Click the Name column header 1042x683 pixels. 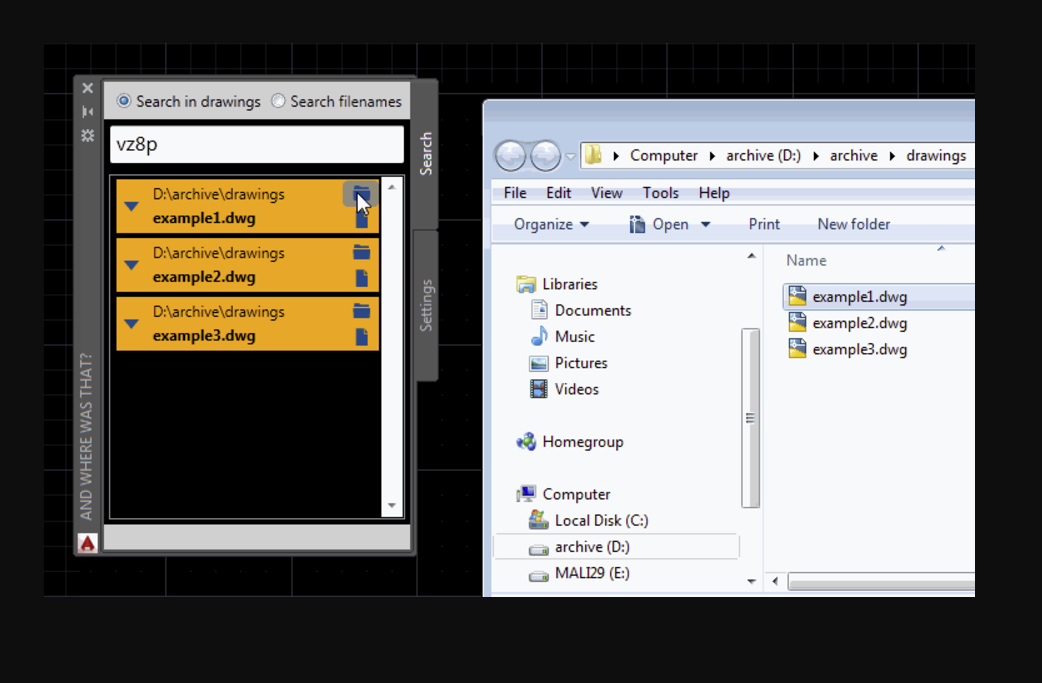coord(806,260)
